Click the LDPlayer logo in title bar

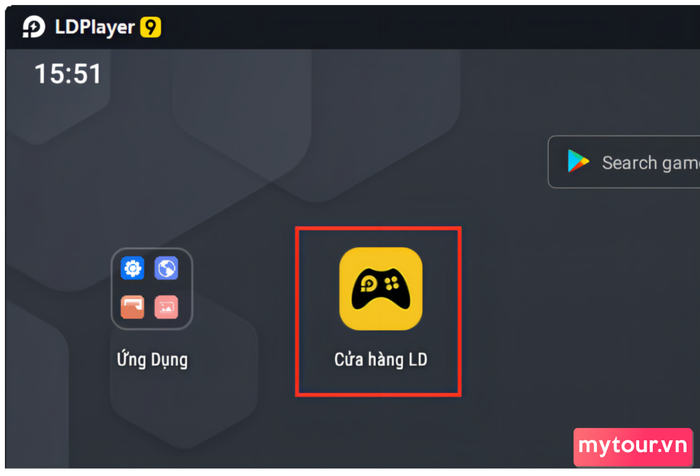[34, 27]
